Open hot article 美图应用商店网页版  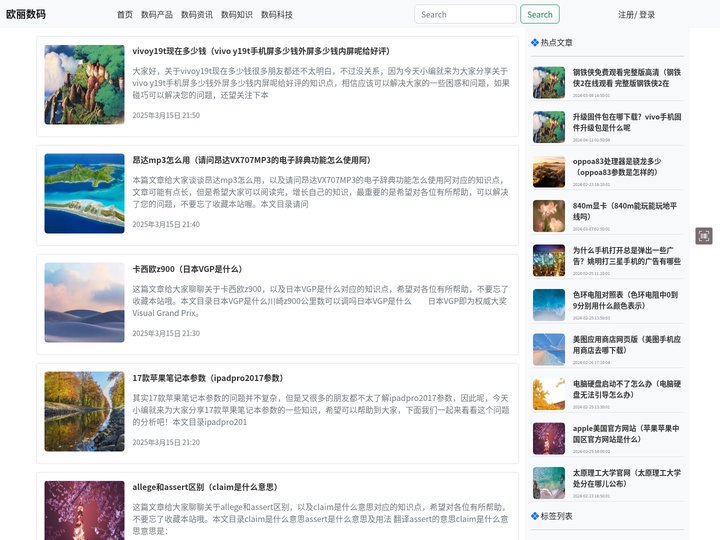click(626, 345)
